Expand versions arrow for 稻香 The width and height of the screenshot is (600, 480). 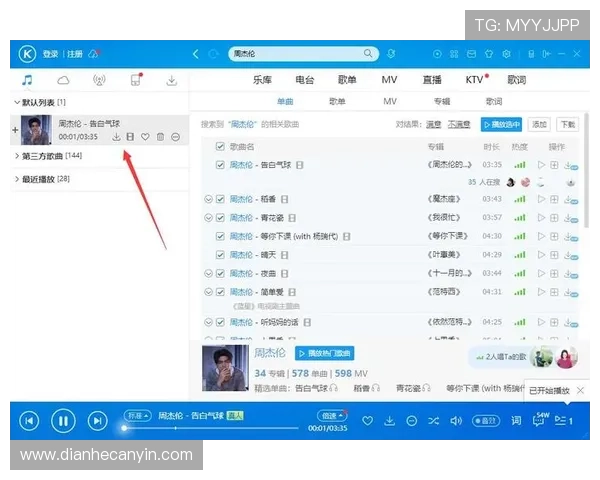point(208,199)
